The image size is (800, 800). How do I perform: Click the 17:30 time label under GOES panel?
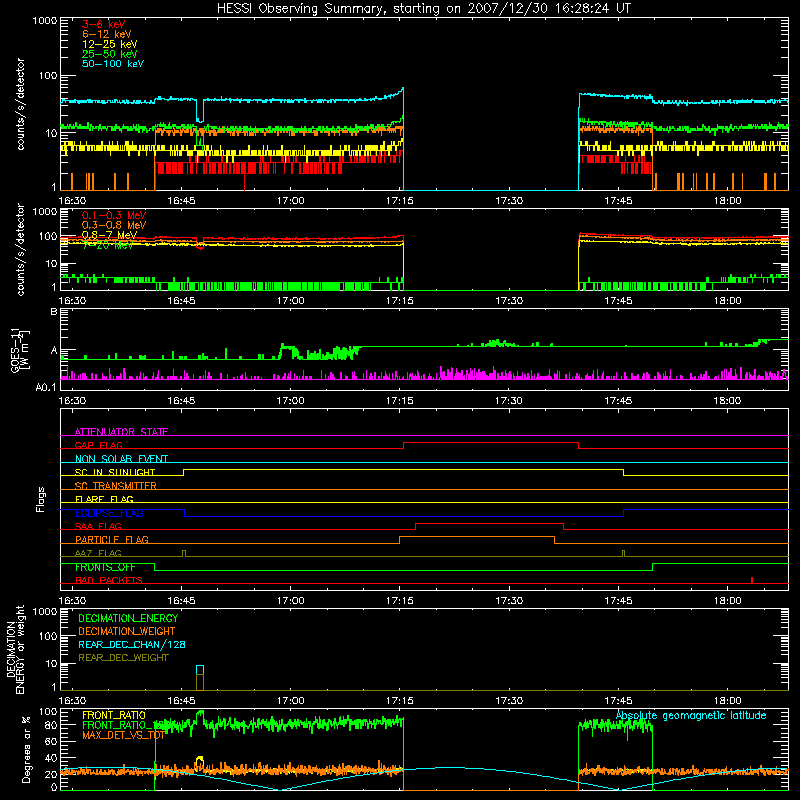(509, 401)
